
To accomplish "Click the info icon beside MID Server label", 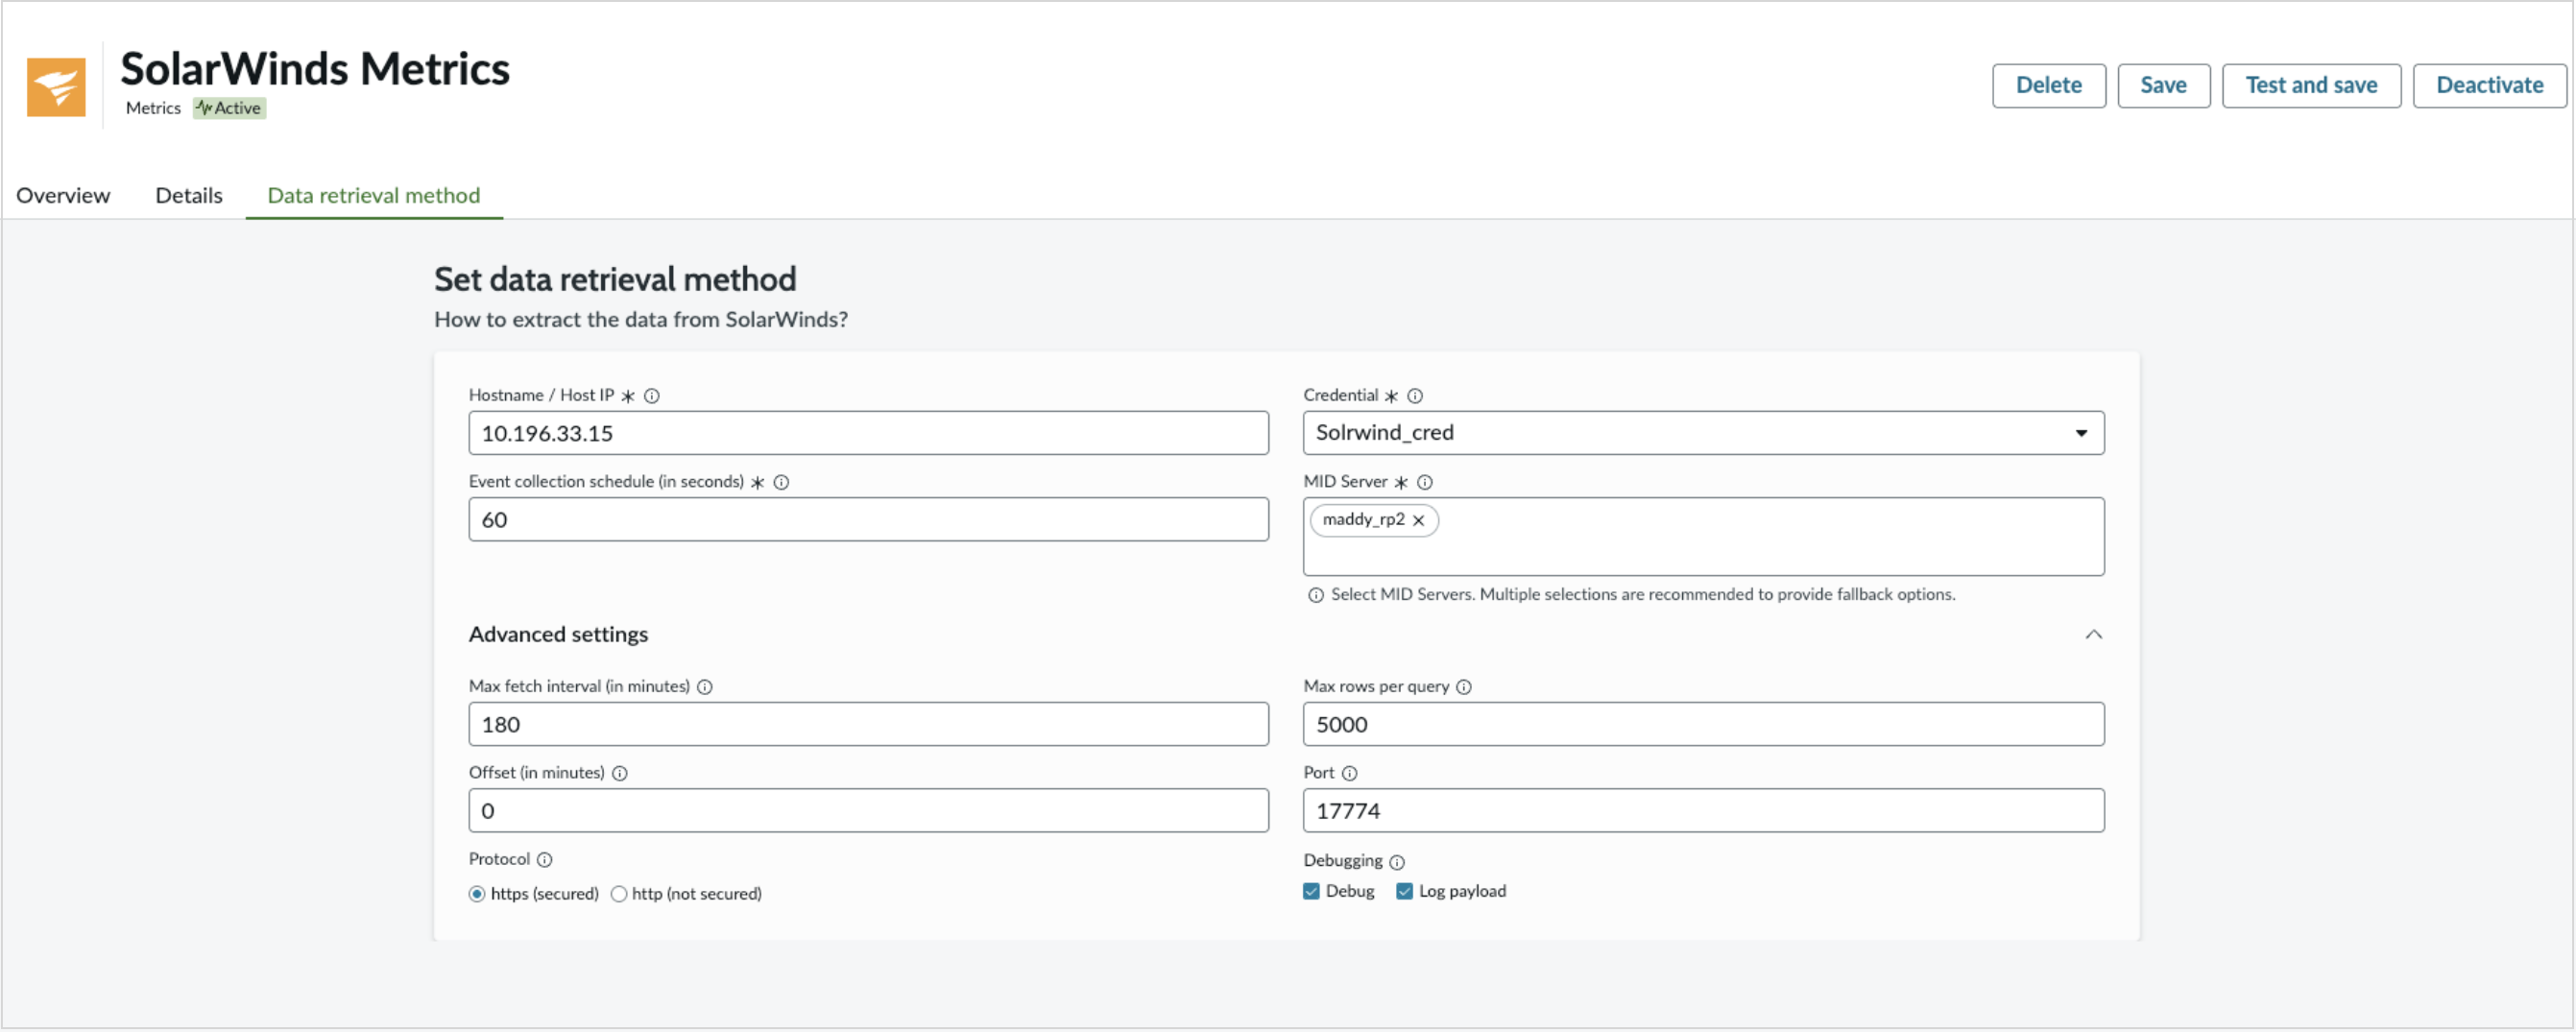I will (x=1425, y=482).
